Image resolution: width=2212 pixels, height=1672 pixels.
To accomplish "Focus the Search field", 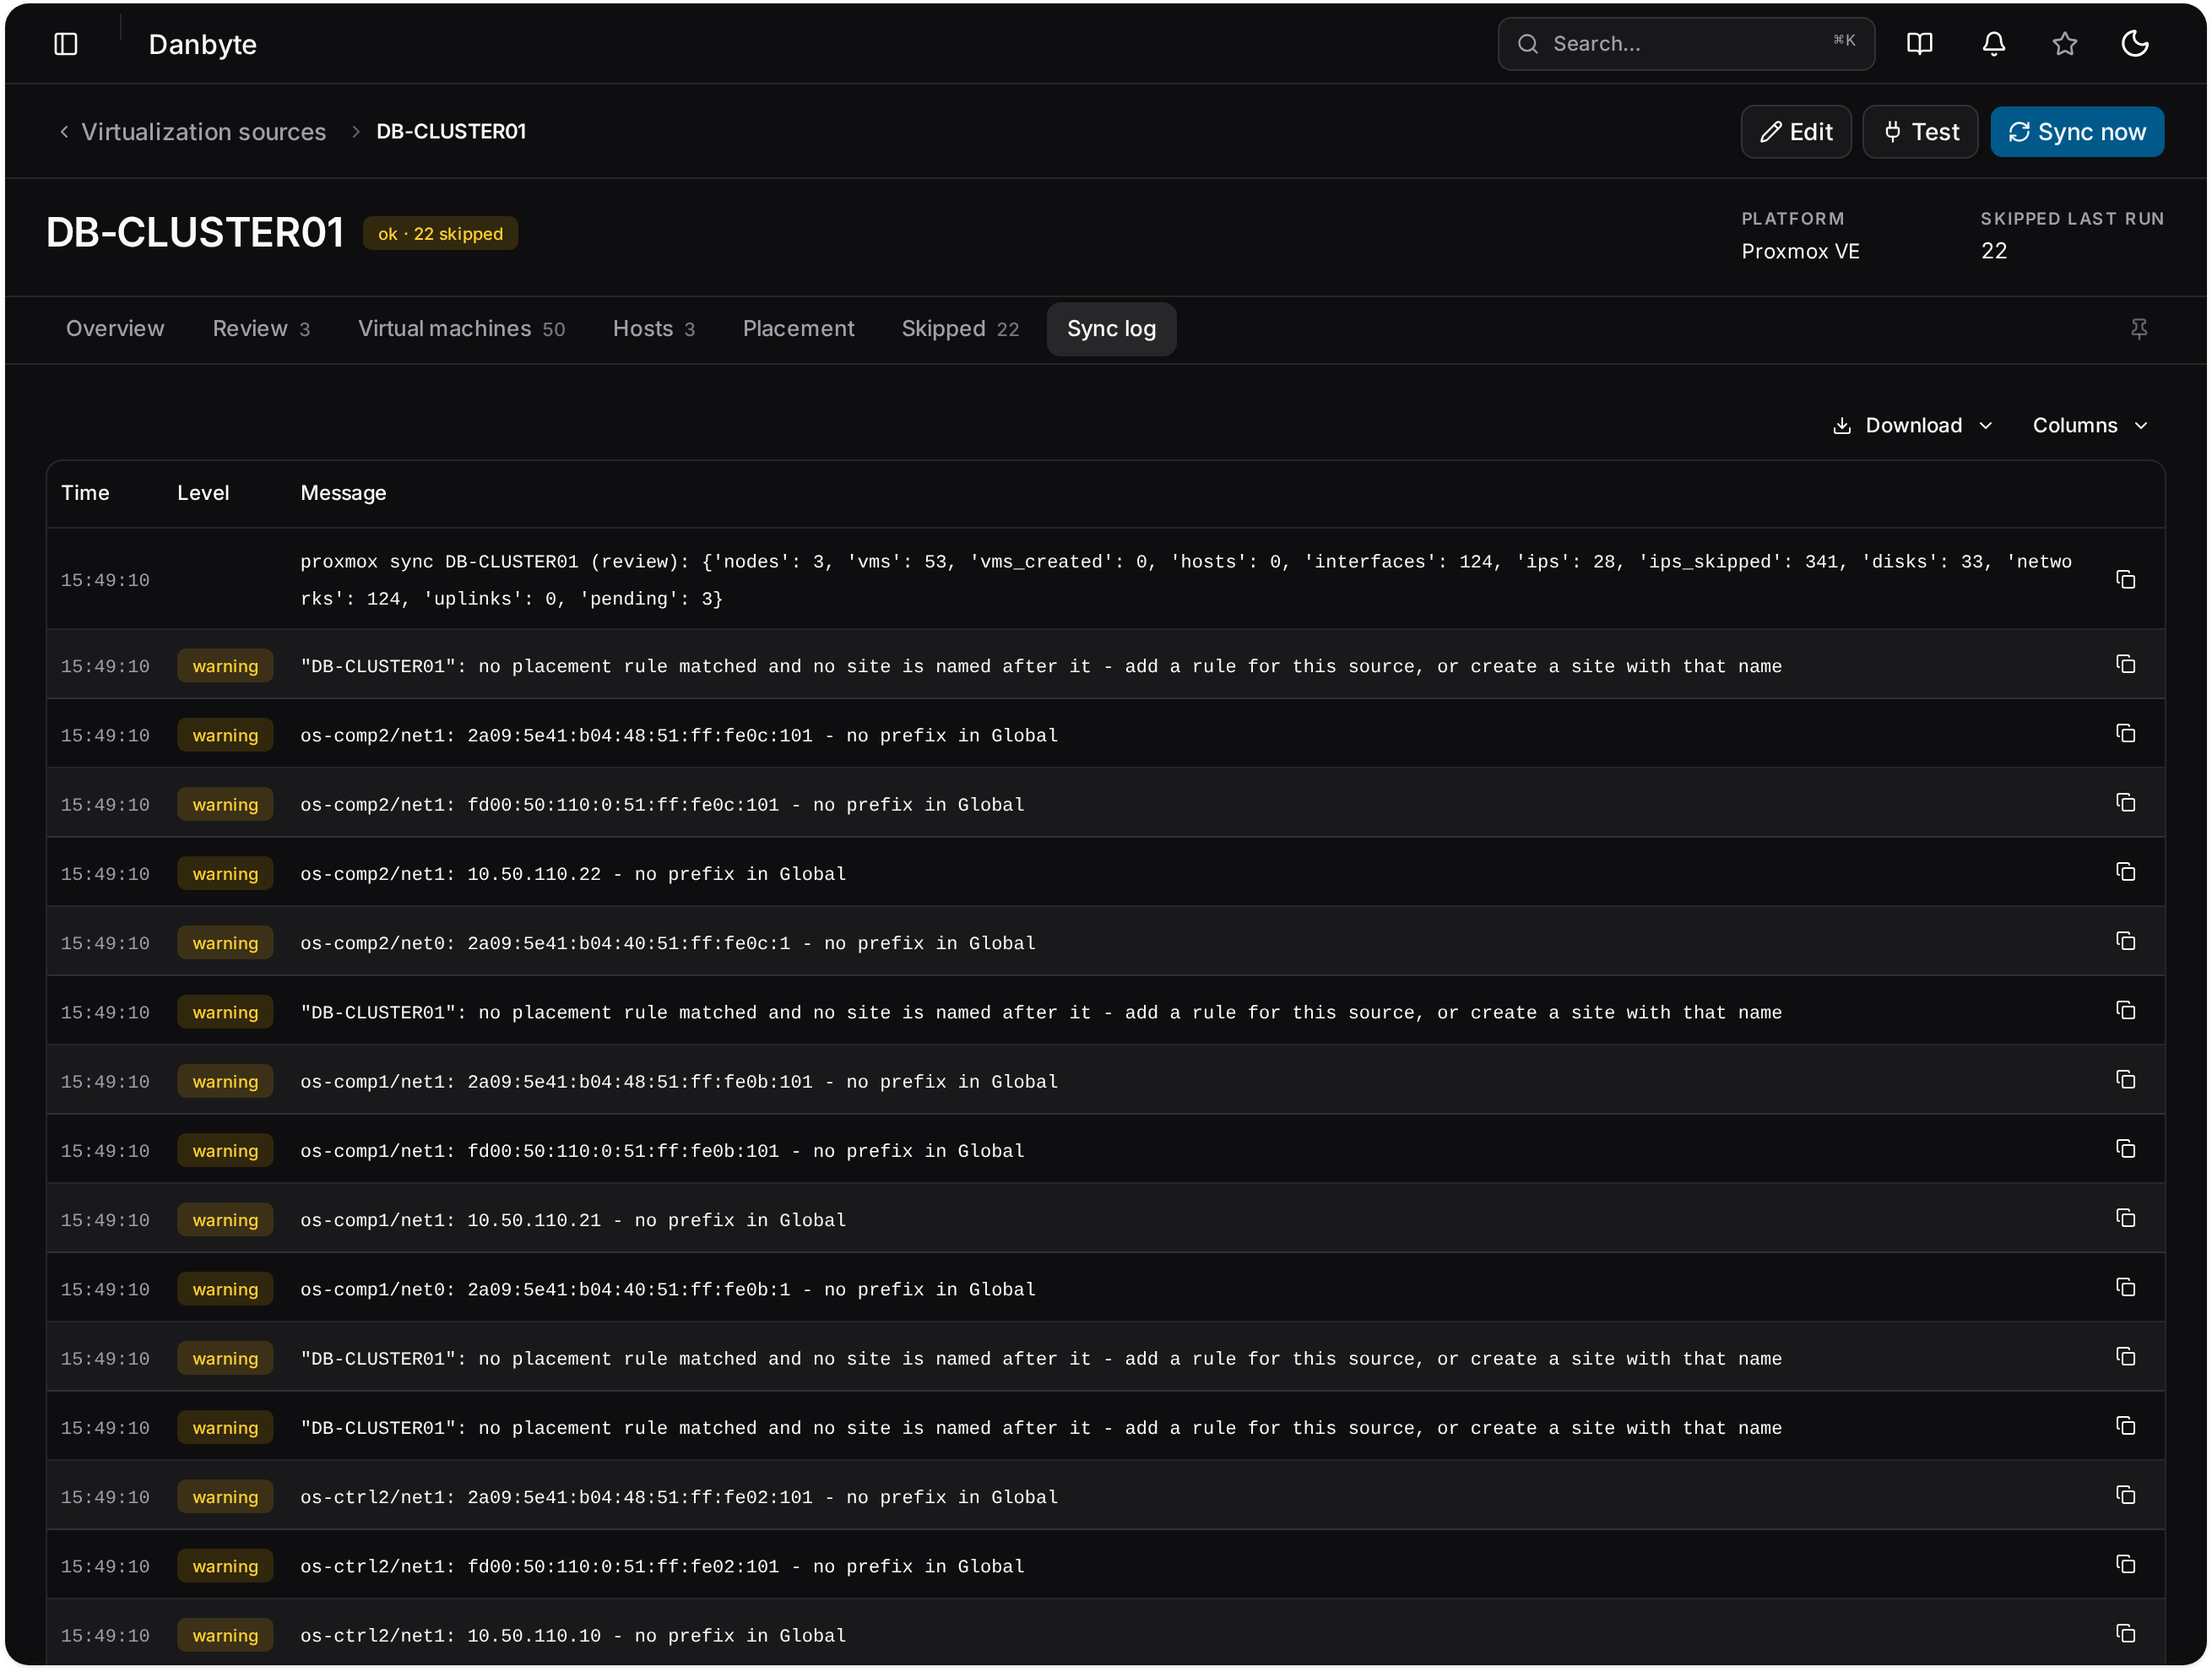I will click(1685, 44).
